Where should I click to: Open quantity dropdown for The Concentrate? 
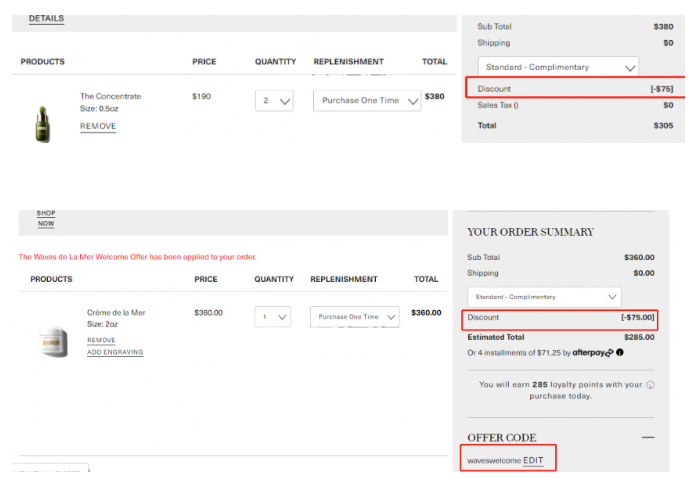coord(274,101)
